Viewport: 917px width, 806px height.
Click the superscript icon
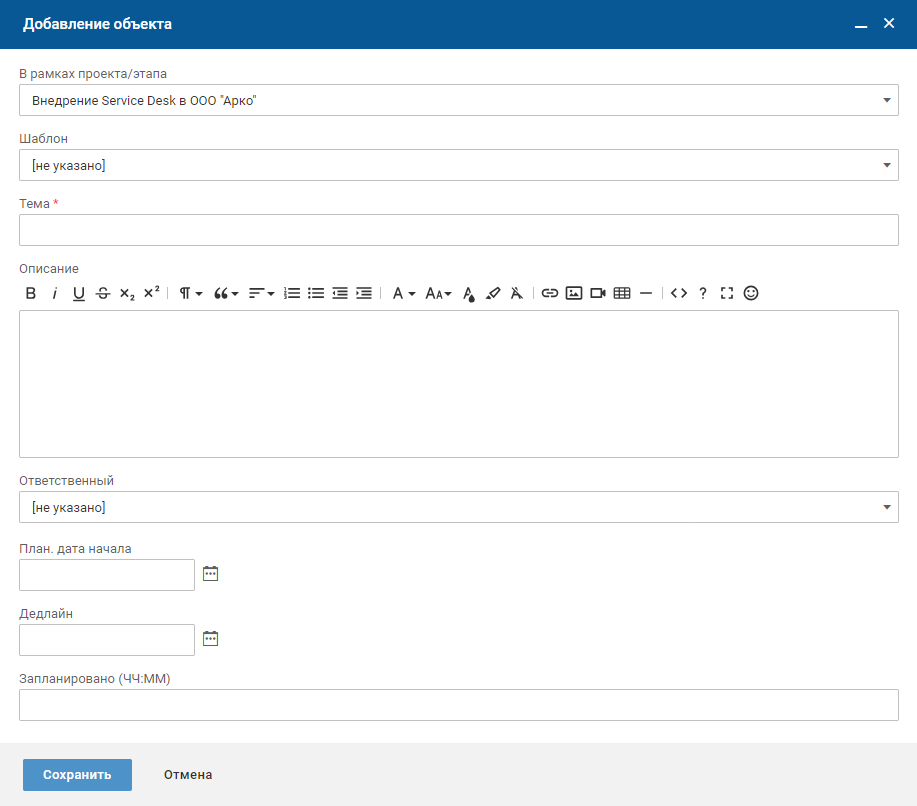tap(151, 293)
